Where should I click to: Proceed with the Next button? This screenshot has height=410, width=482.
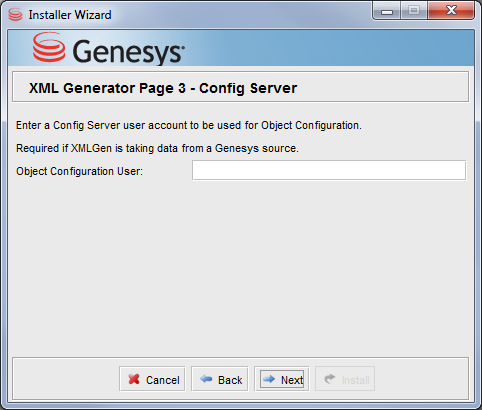(282, 379)
